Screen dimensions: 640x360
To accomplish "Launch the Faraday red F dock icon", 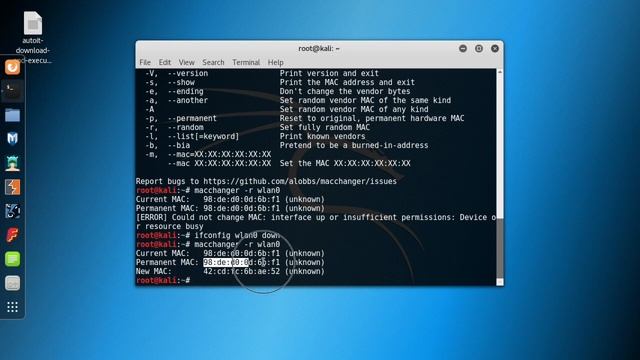I will (x=12, y=235).
